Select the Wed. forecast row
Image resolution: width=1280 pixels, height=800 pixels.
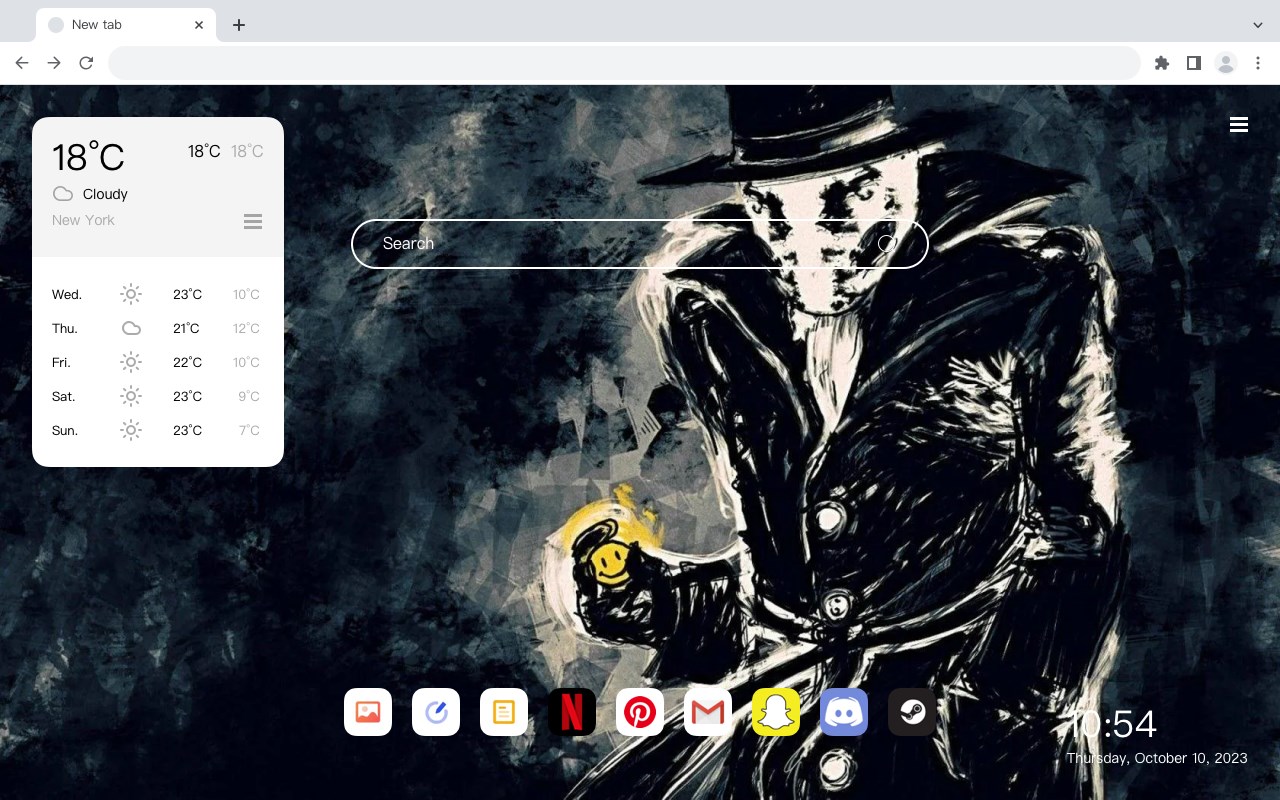pos(158,294)
